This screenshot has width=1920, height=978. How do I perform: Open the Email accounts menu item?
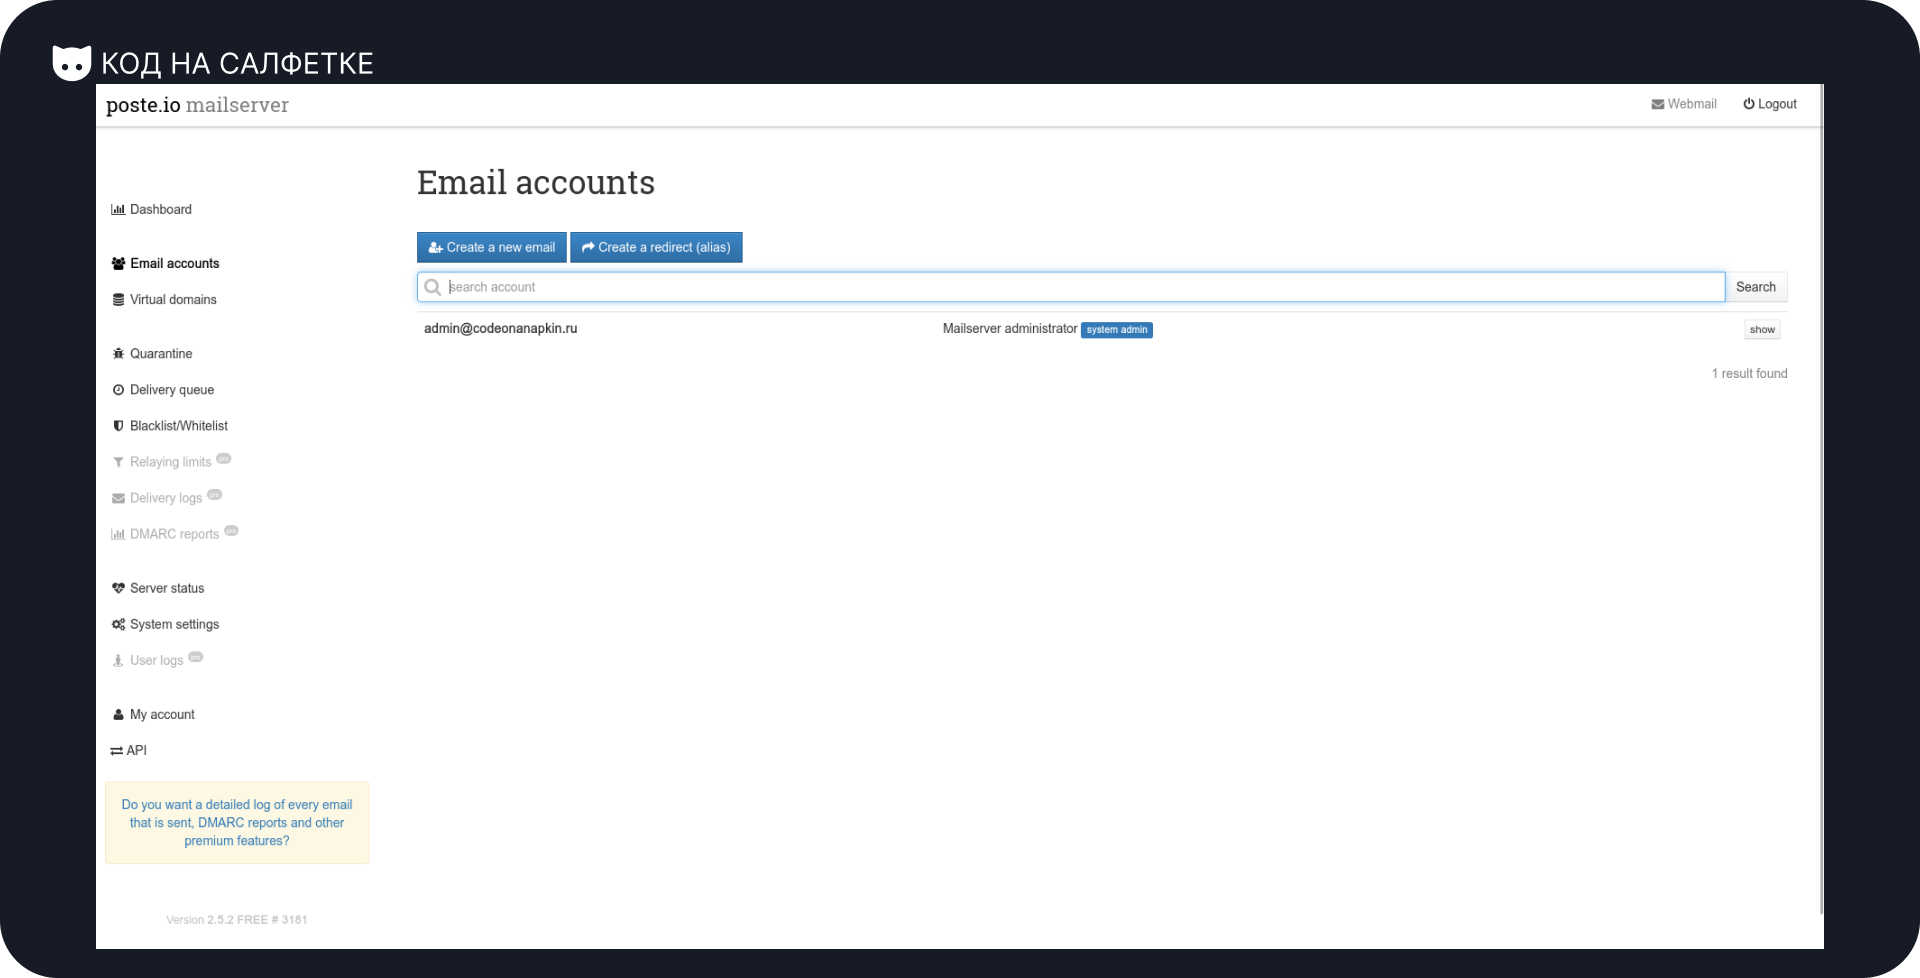[165, 264]
